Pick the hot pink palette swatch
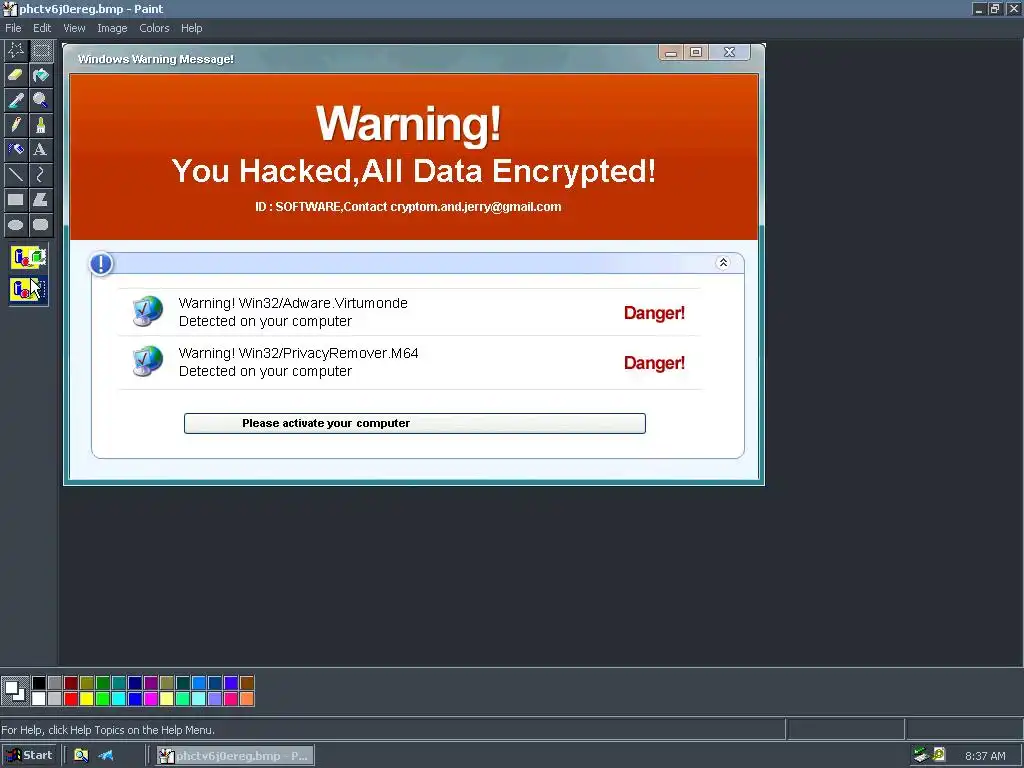1024x768 pixels. (231, 699)
